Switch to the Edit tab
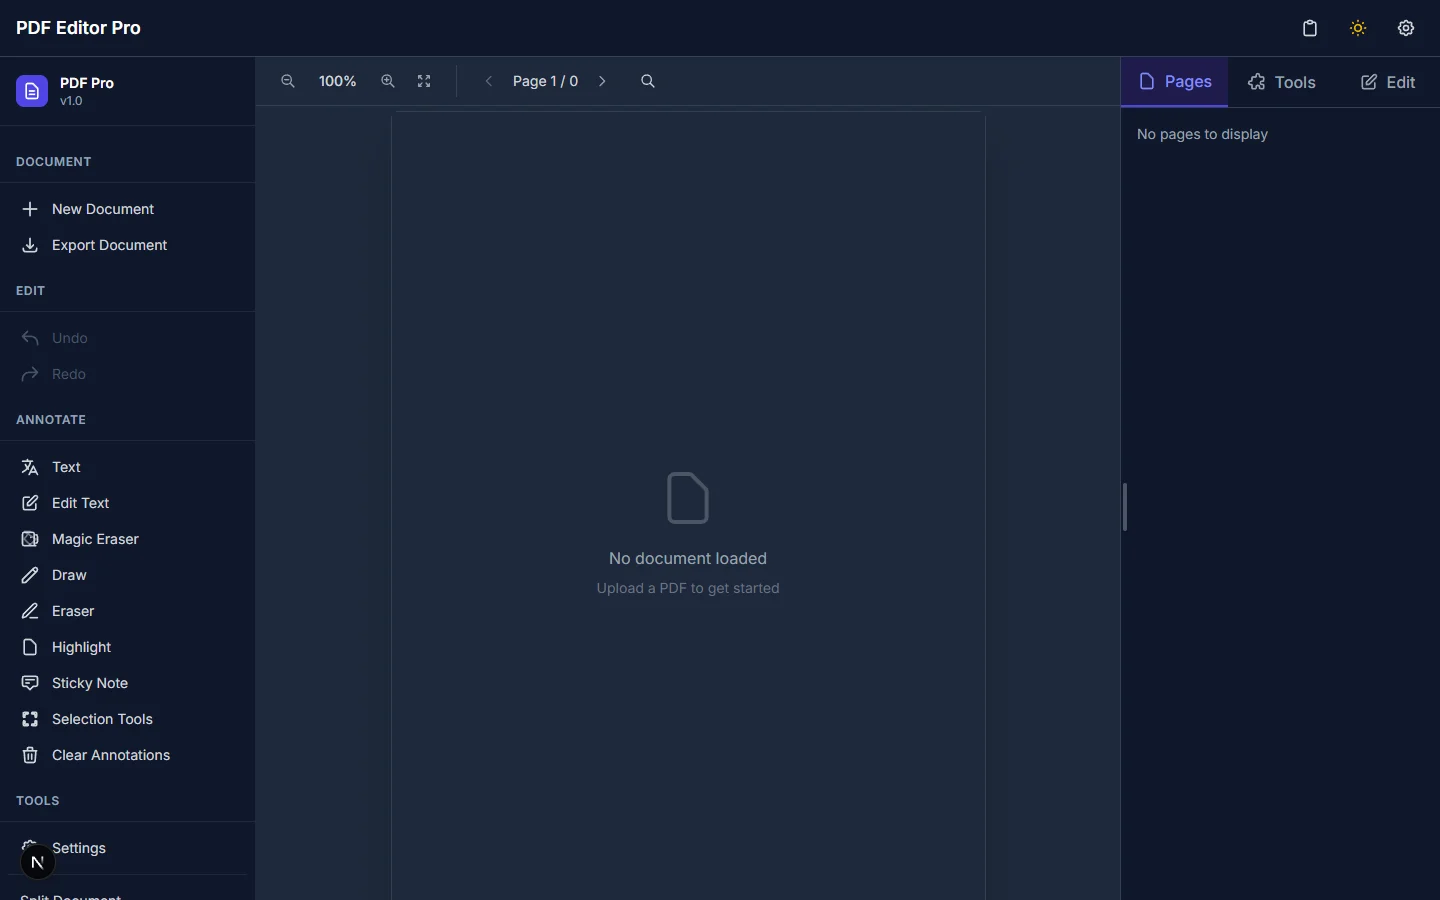This screenshot has width=1440, height=900. 1388,82
